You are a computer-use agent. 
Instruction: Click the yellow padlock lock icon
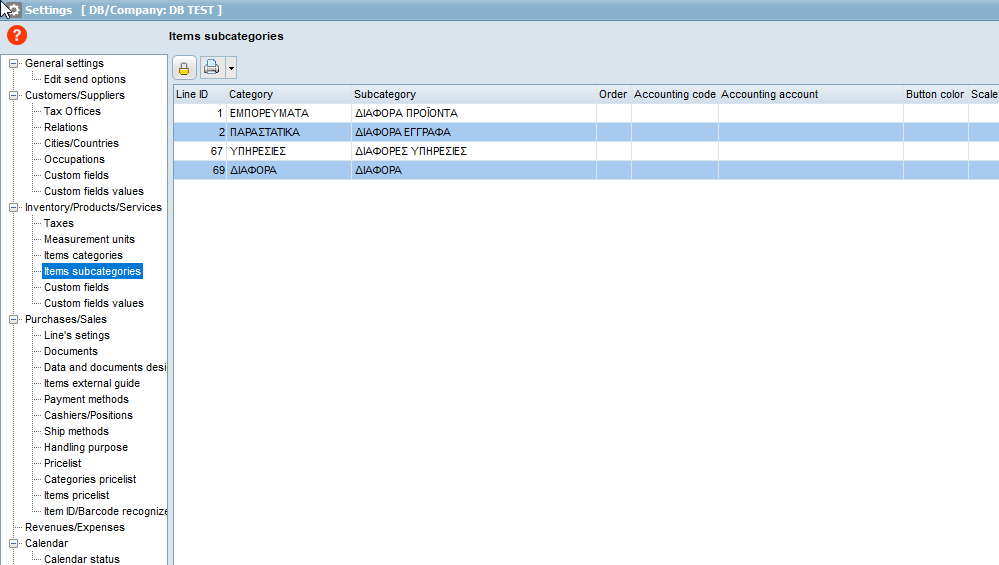[x=184, y=68]
